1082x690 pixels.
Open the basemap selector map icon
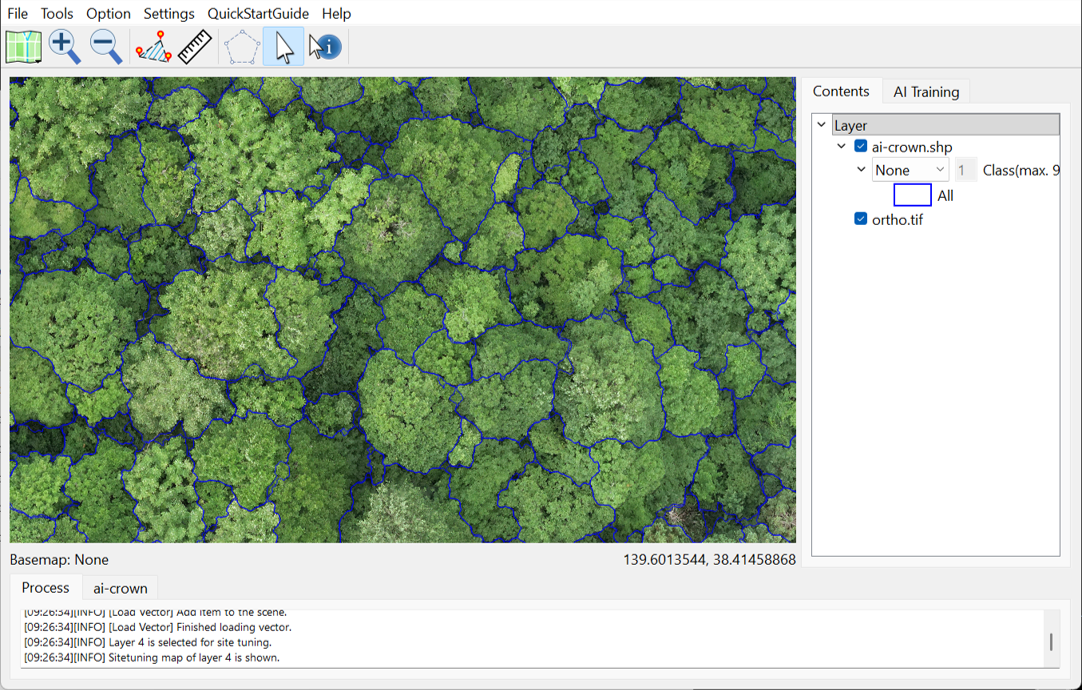coord(23,47)
